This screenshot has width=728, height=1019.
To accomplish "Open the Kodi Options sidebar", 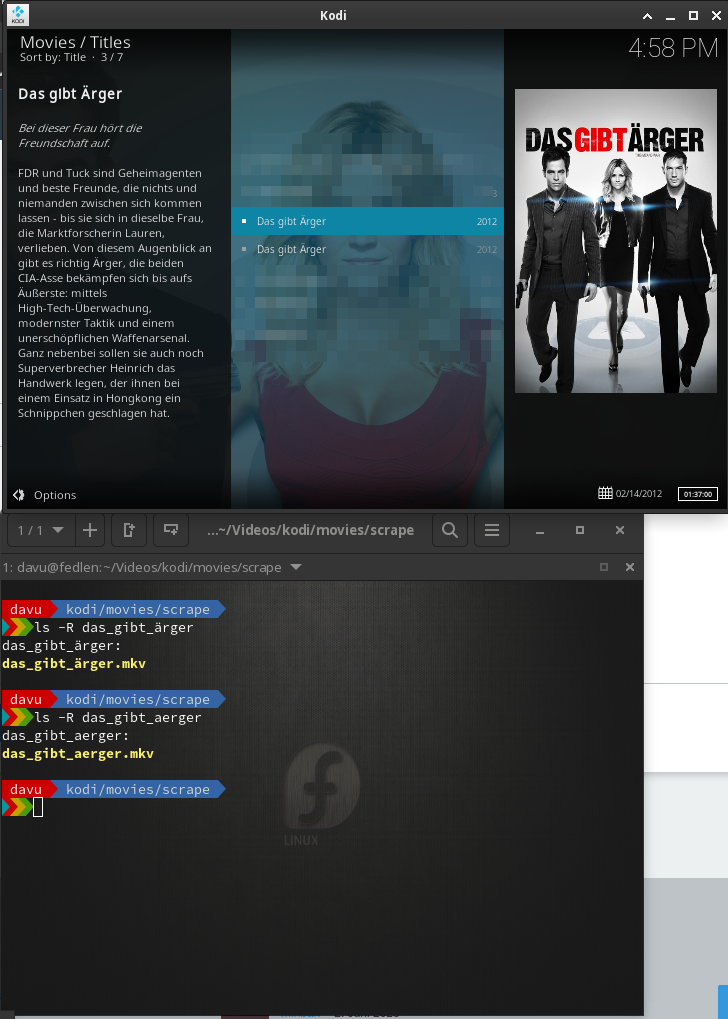I will click(x=44, y=495).
